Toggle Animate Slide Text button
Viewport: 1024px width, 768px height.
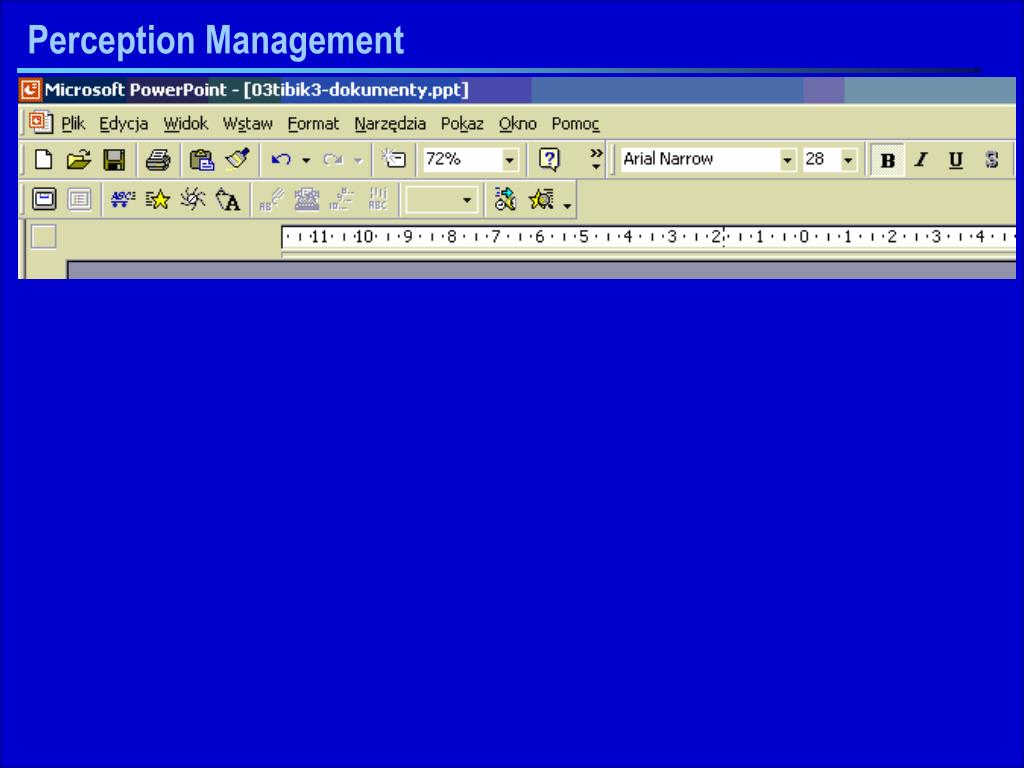coord(79,199)
